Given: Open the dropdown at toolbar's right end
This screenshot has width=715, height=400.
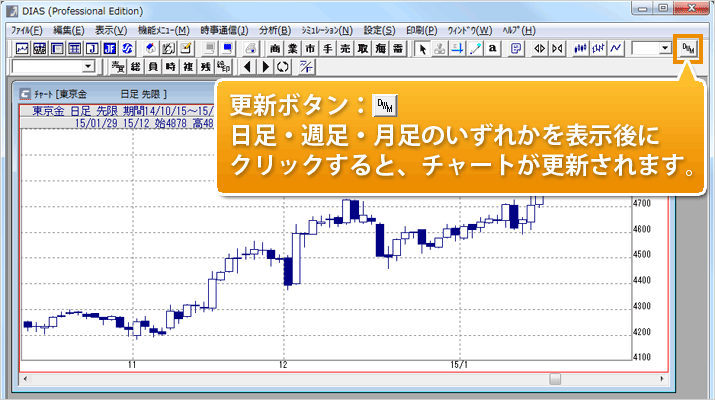Looking at the screenshot, I should tap(665, 48).
